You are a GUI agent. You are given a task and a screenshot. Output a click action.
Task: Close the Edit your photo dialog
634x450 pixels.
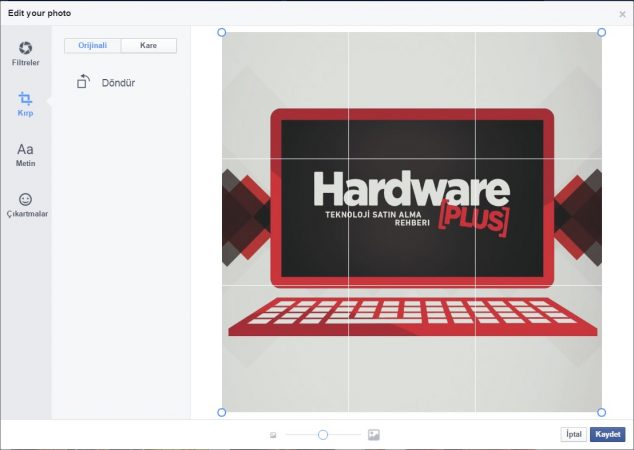coord(622,14)
